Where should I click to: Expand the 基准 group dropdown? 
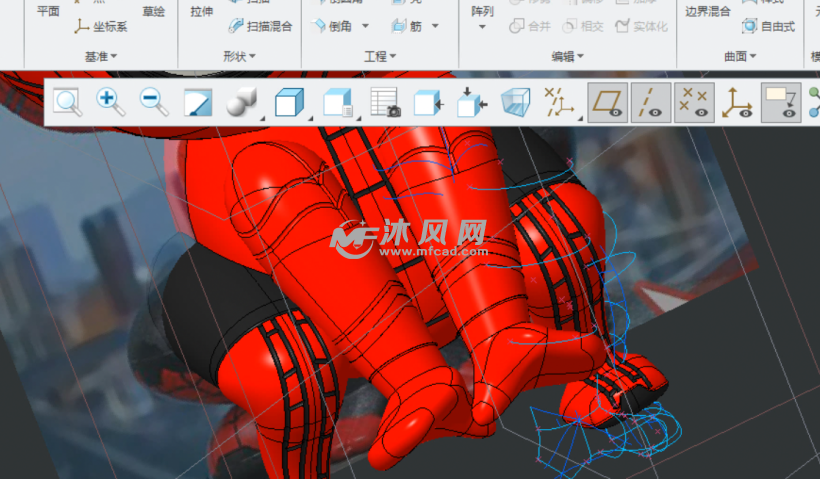point(100,56)
